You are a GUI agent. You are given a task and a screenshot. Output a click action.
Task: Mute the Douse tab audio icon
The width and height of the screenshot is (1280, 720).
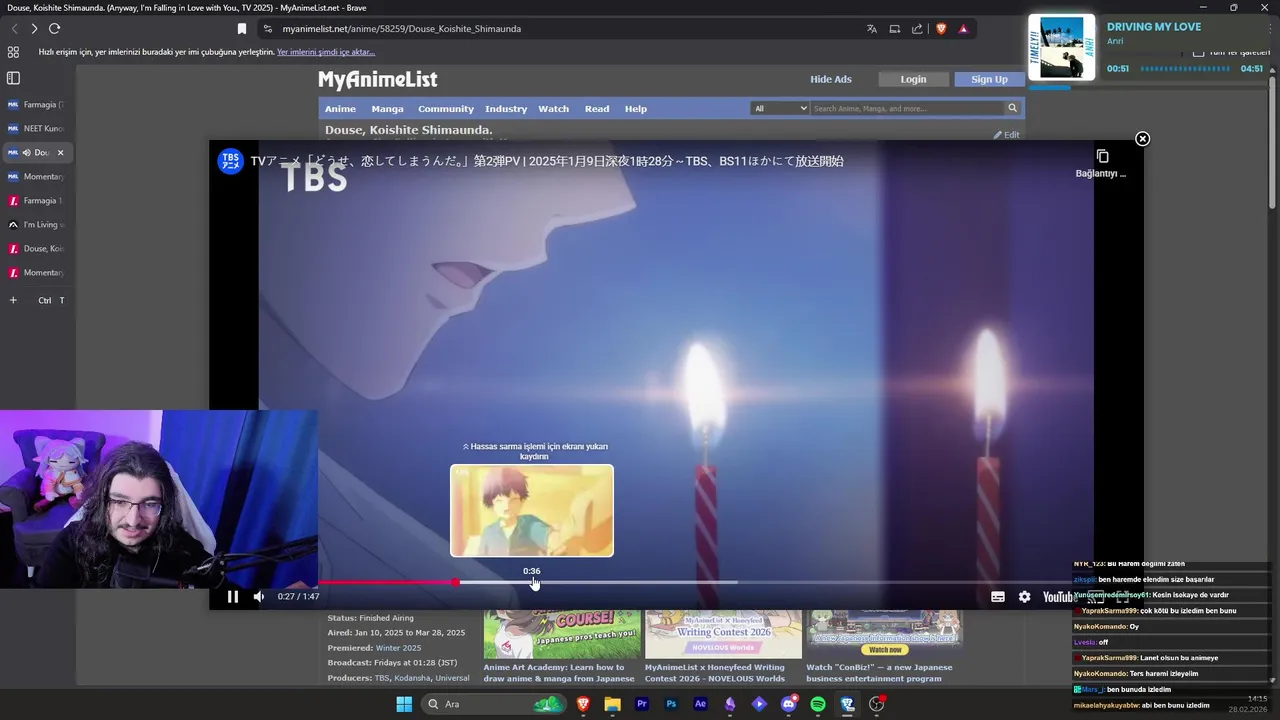point(27,153)
